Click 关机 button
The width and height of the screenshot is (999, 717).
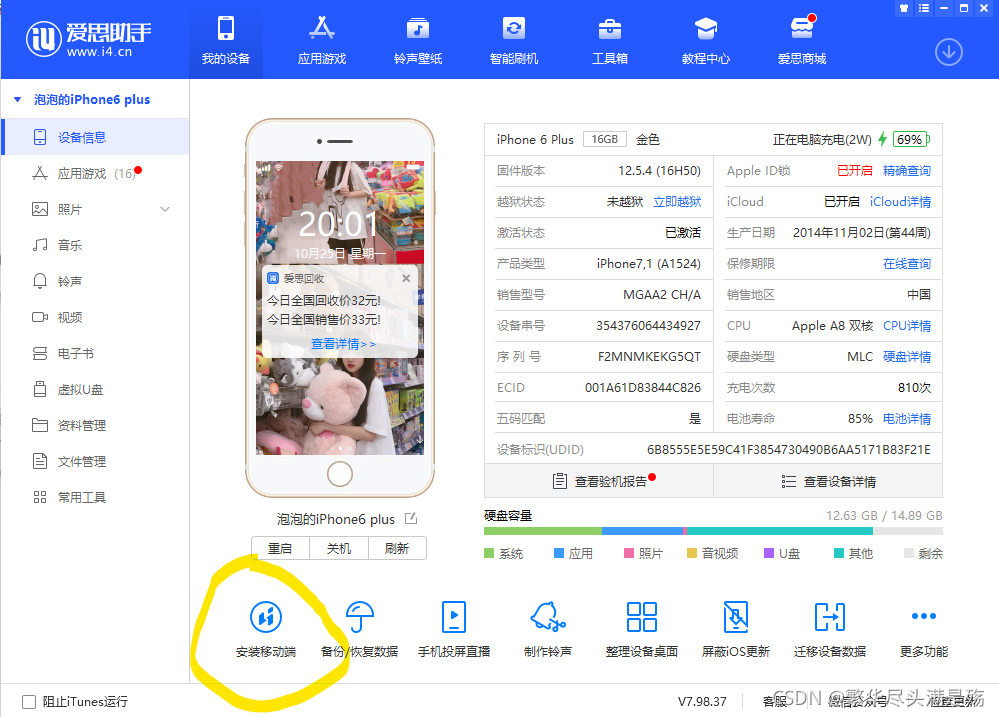[339, 549]
